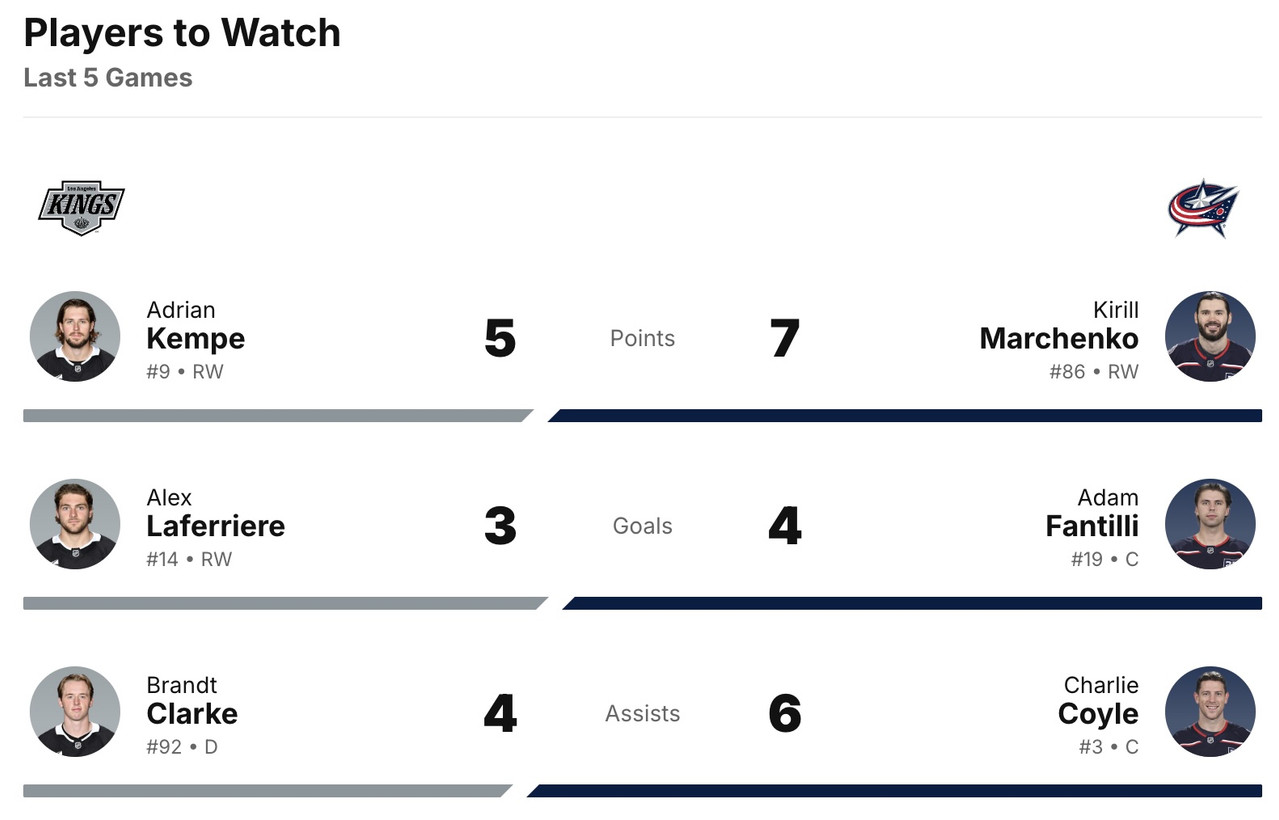Click the Players to Watch heading
The height and width of the screenshot is (820, 1279).
coord(182,33)
